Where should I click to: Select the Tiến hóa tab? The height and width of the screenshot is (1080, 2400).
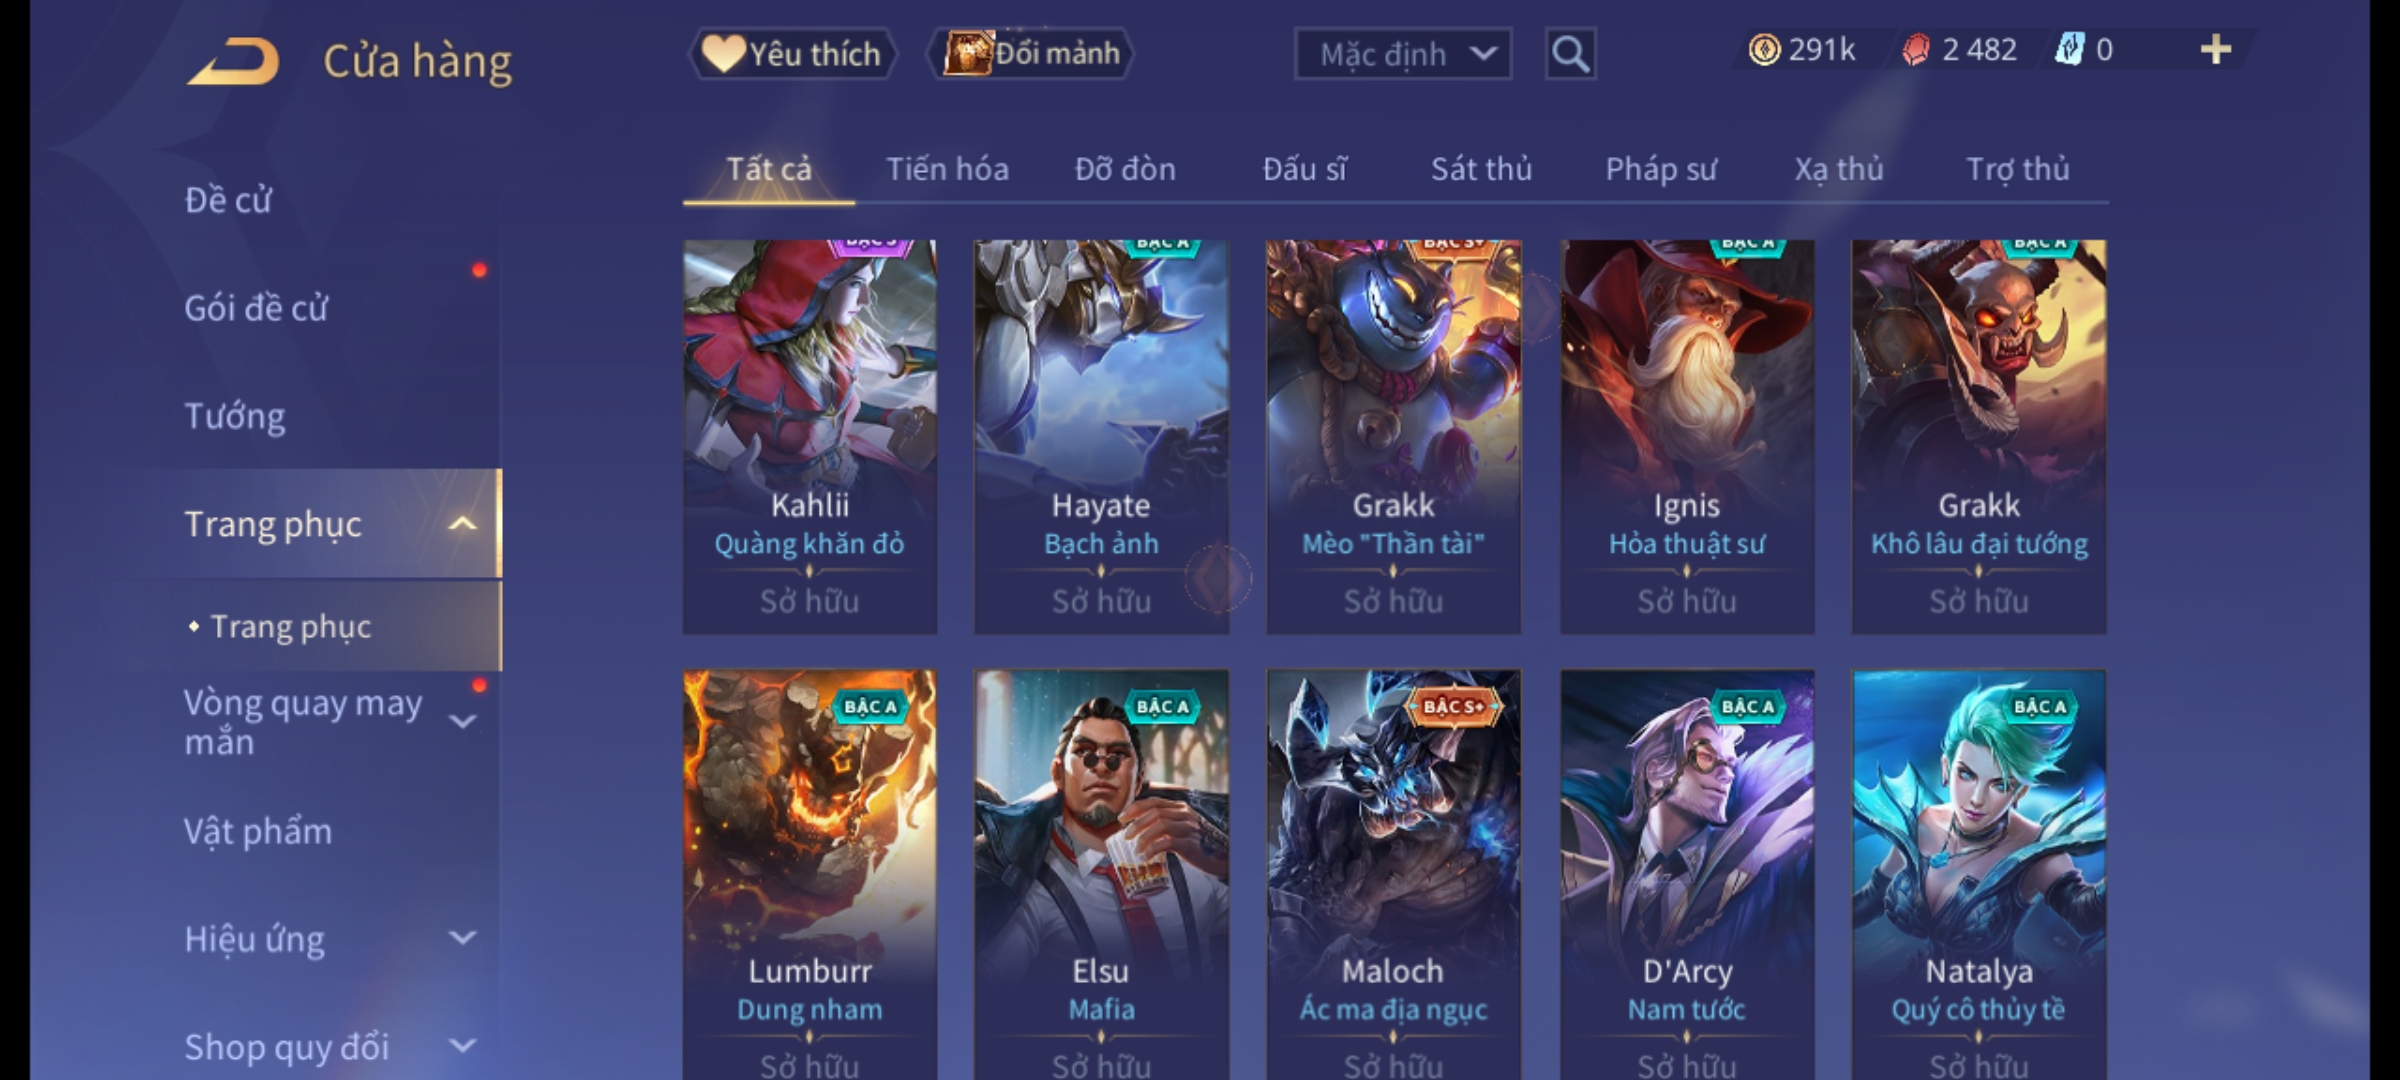(947, 169)
